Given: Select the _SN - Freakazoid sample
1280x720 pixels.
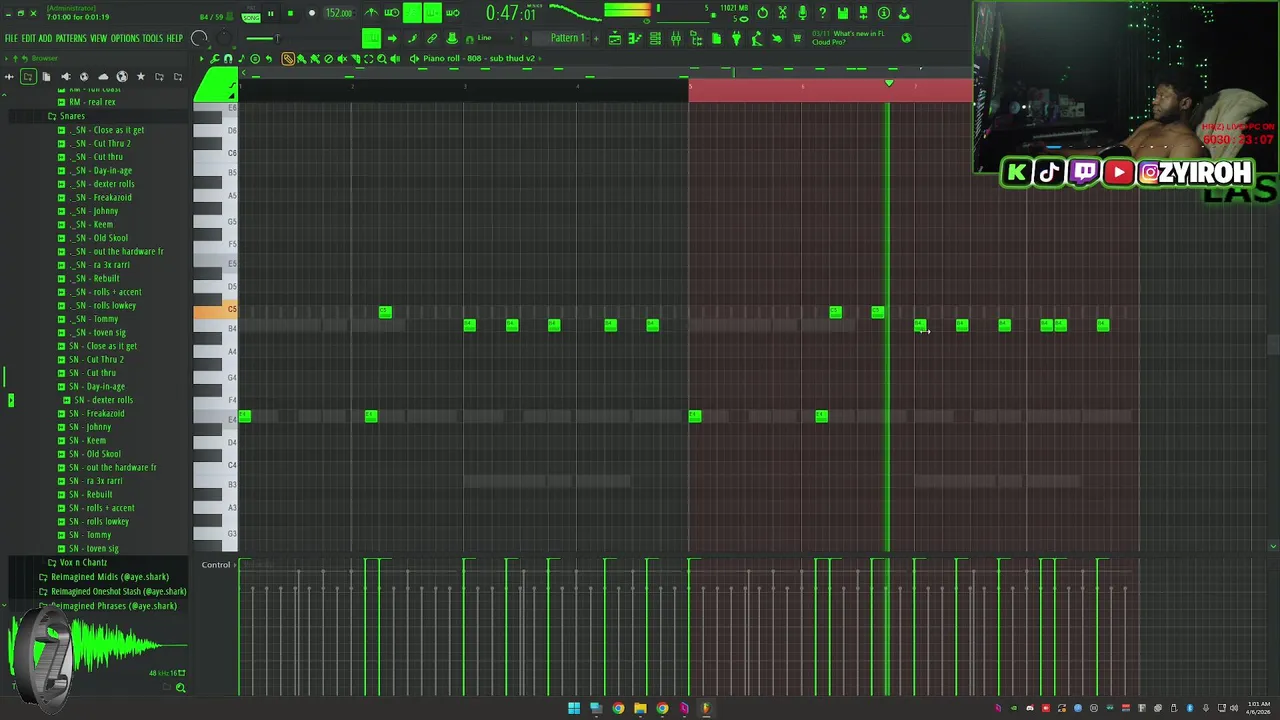Looking at the screenshot, I should pyautogui.click(x=103, y=197).
